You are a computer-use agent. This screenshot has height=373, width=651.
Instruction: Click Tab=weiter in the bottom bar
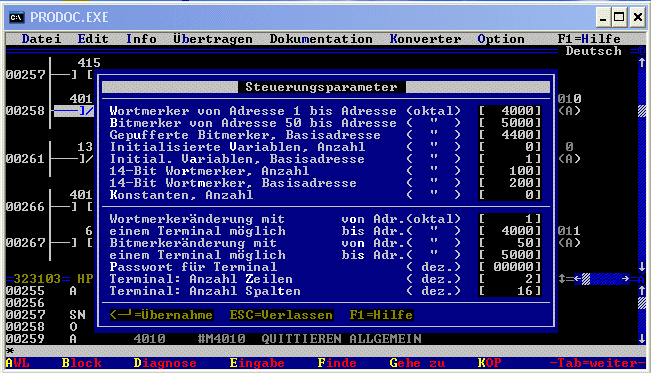[x=597, y=363]
